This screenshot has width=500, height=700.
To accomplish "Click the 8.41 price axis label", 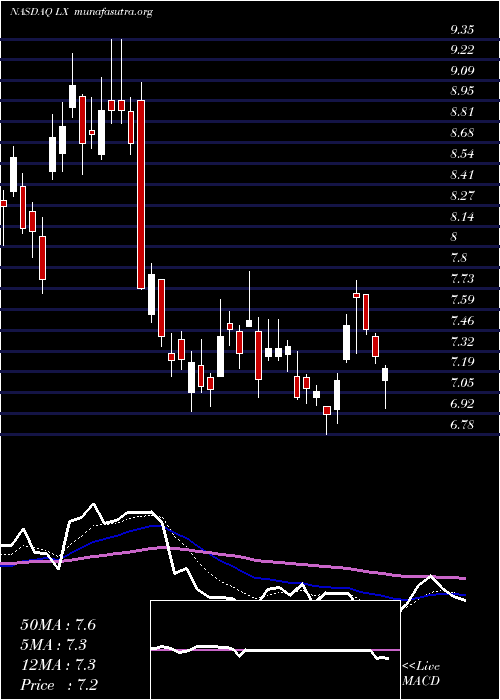I will (462, 175).
